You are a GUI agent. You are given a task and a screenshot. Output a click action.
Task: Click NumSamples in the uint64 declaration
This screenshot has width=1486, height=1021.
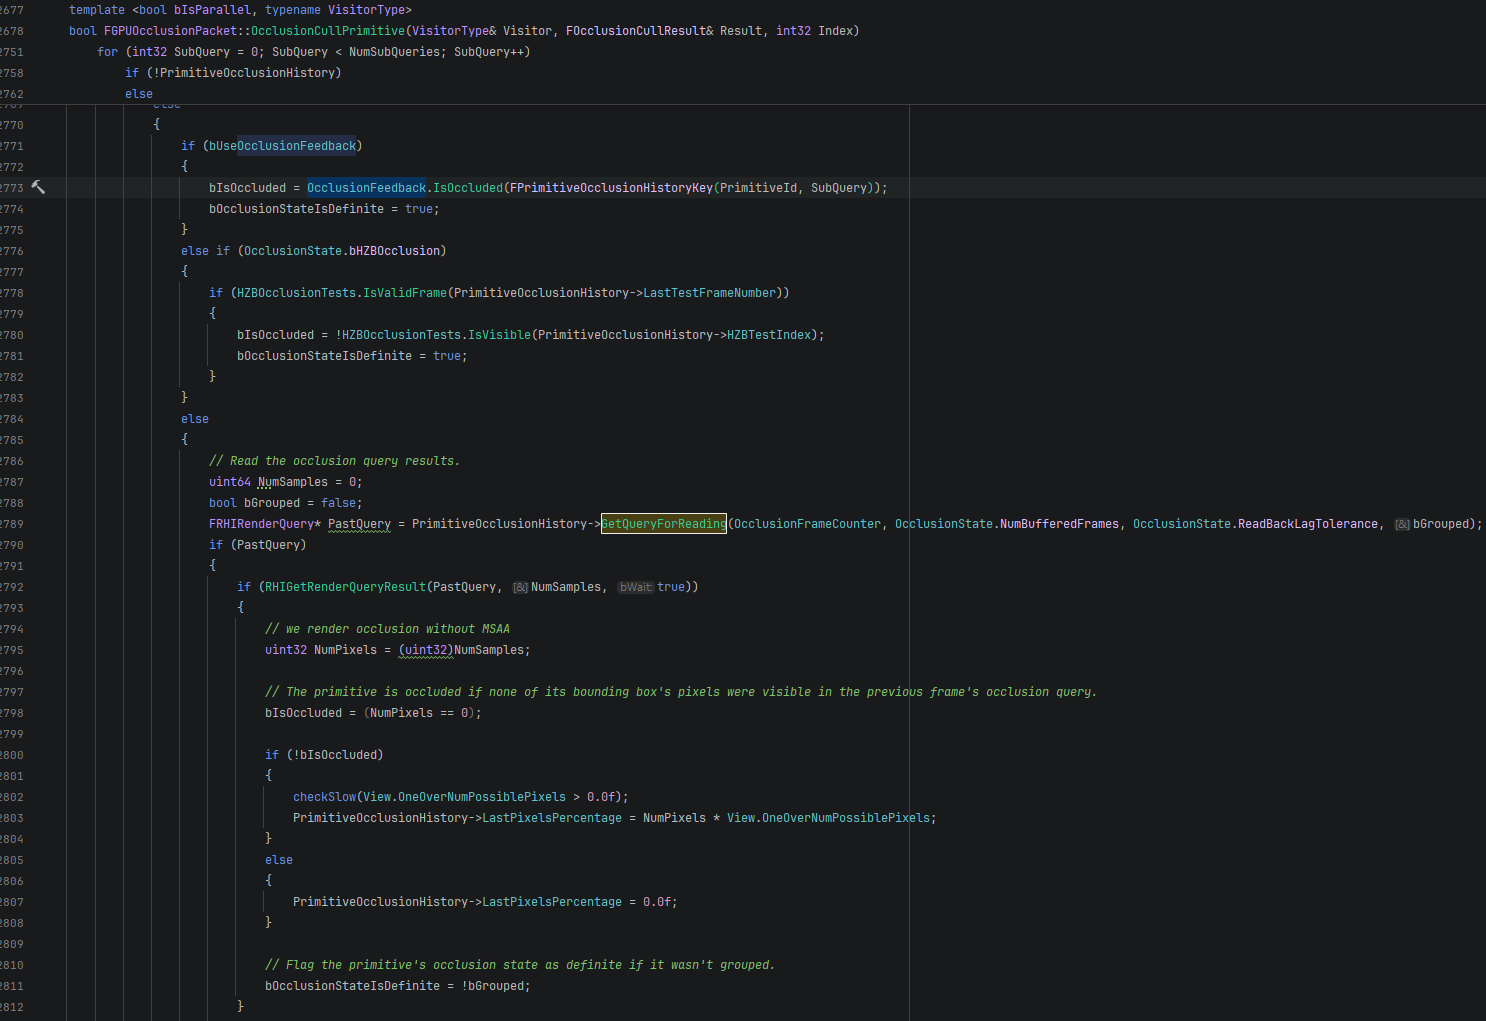pos(293,482)
